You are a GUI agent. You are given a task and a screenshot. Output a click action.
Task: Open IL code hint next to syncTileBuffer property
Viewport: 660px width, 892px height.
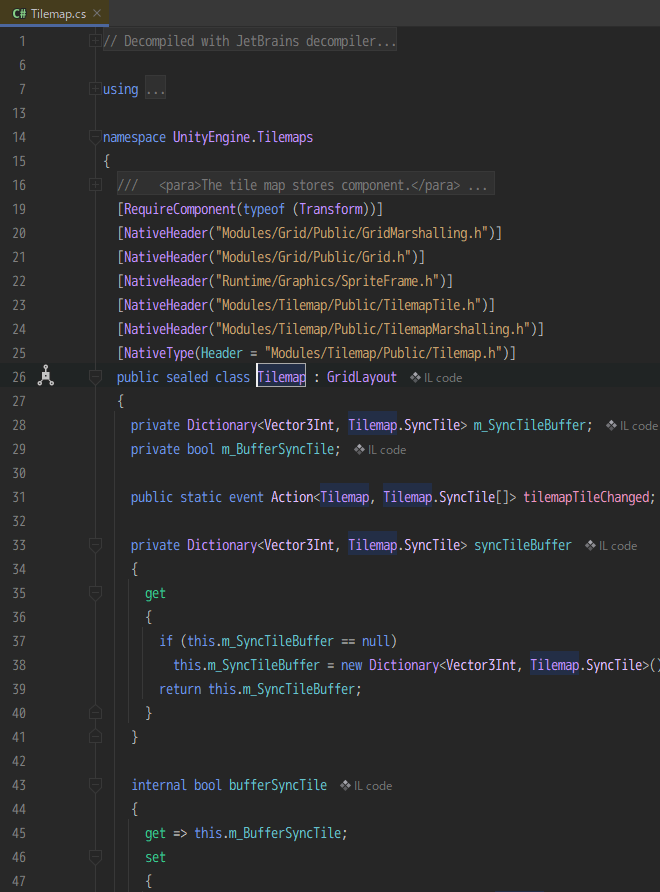(611, 546)
